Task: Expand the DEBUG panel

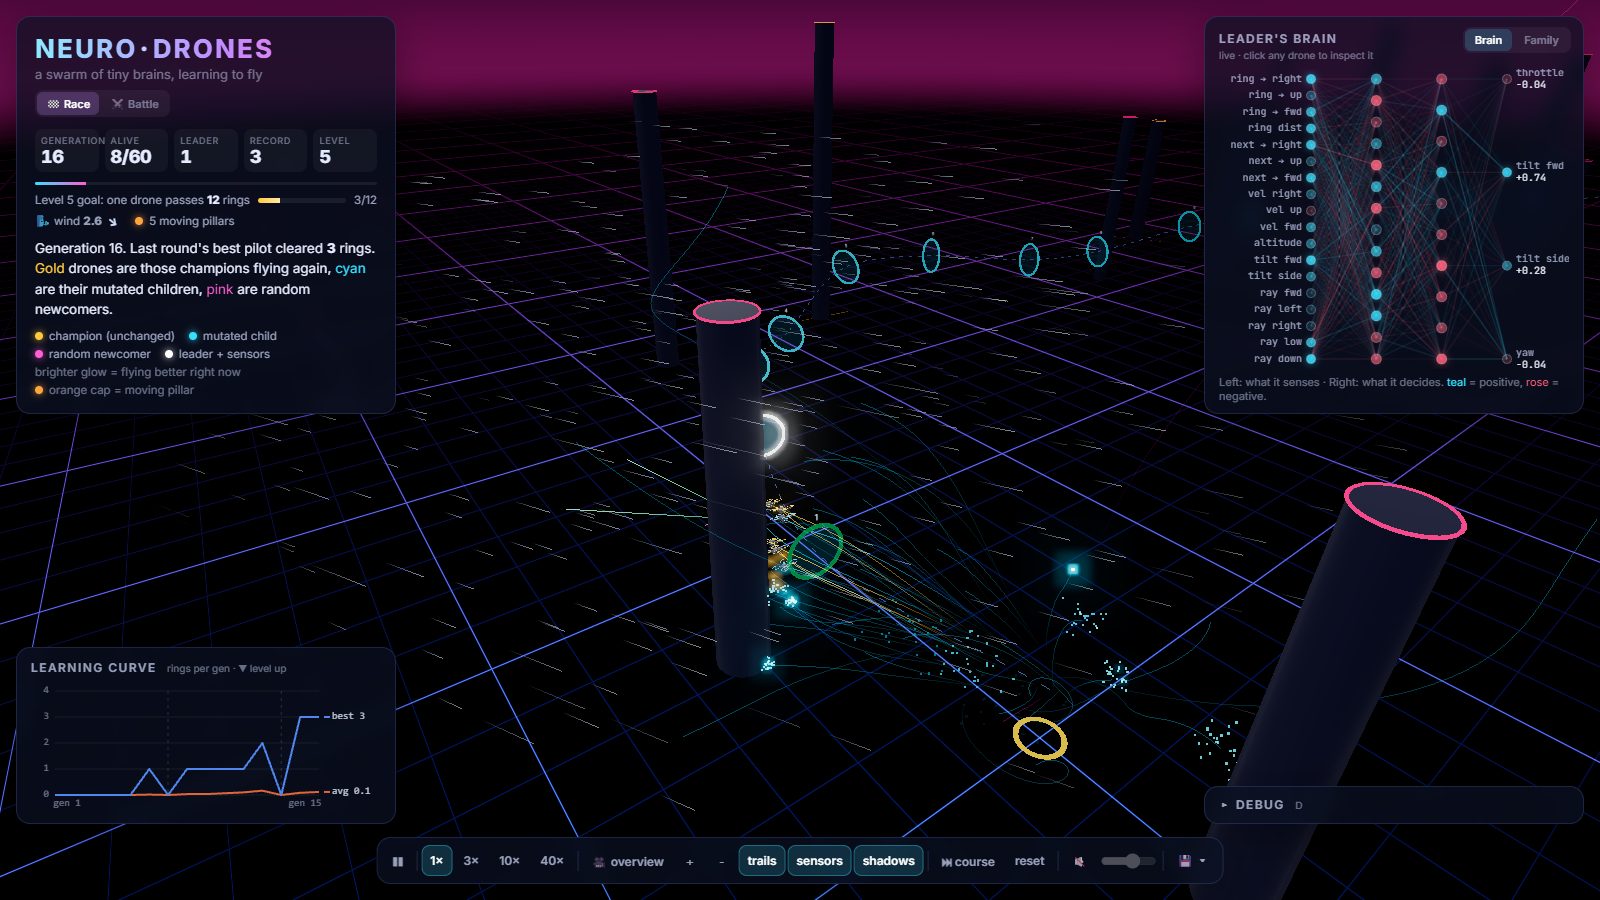Action: (1393, 805)
